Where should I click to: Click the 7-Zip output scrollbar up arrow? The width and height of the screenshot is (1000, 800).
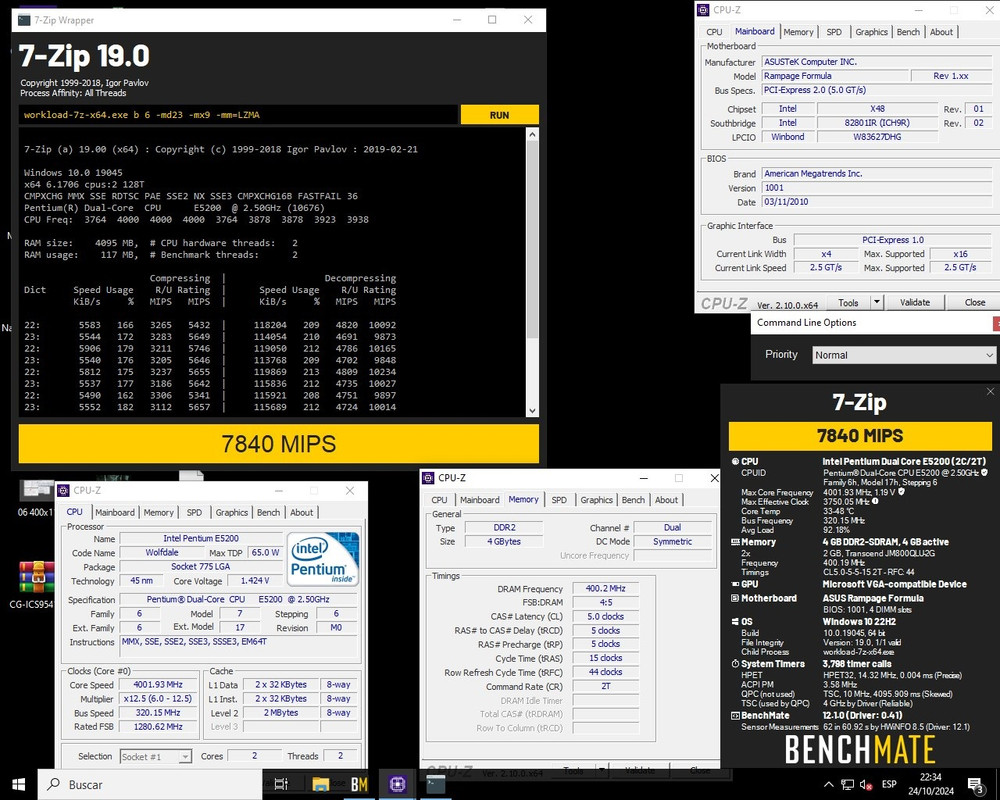533,134
